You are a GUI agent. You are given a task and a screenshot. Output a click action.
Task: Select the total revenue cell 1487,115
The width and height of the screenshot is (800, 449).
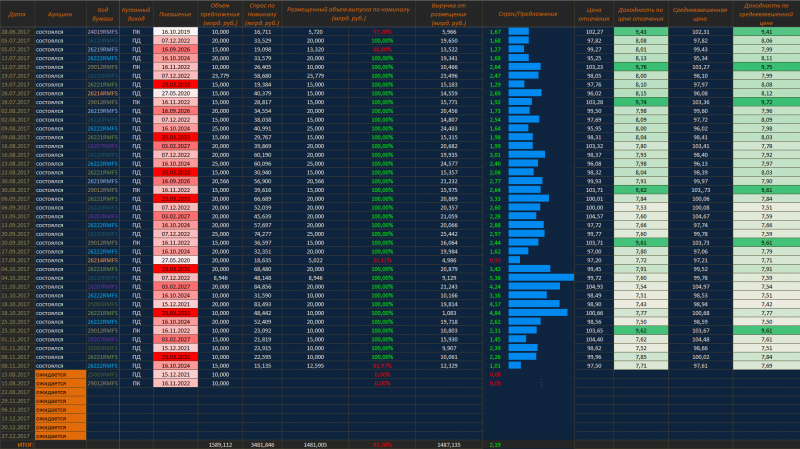pyautogui.click(x=448, y=444)
